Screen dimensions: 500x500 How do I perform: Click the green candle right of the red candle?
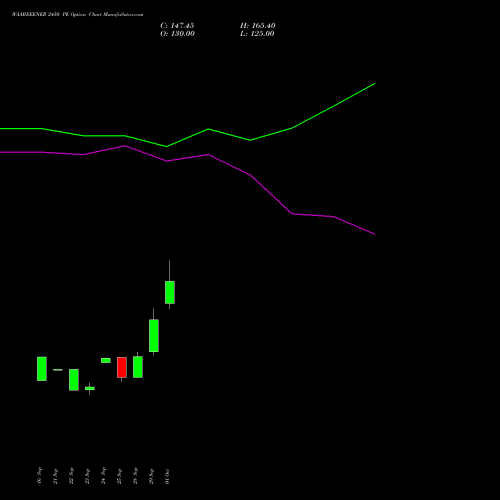(138, 367)
